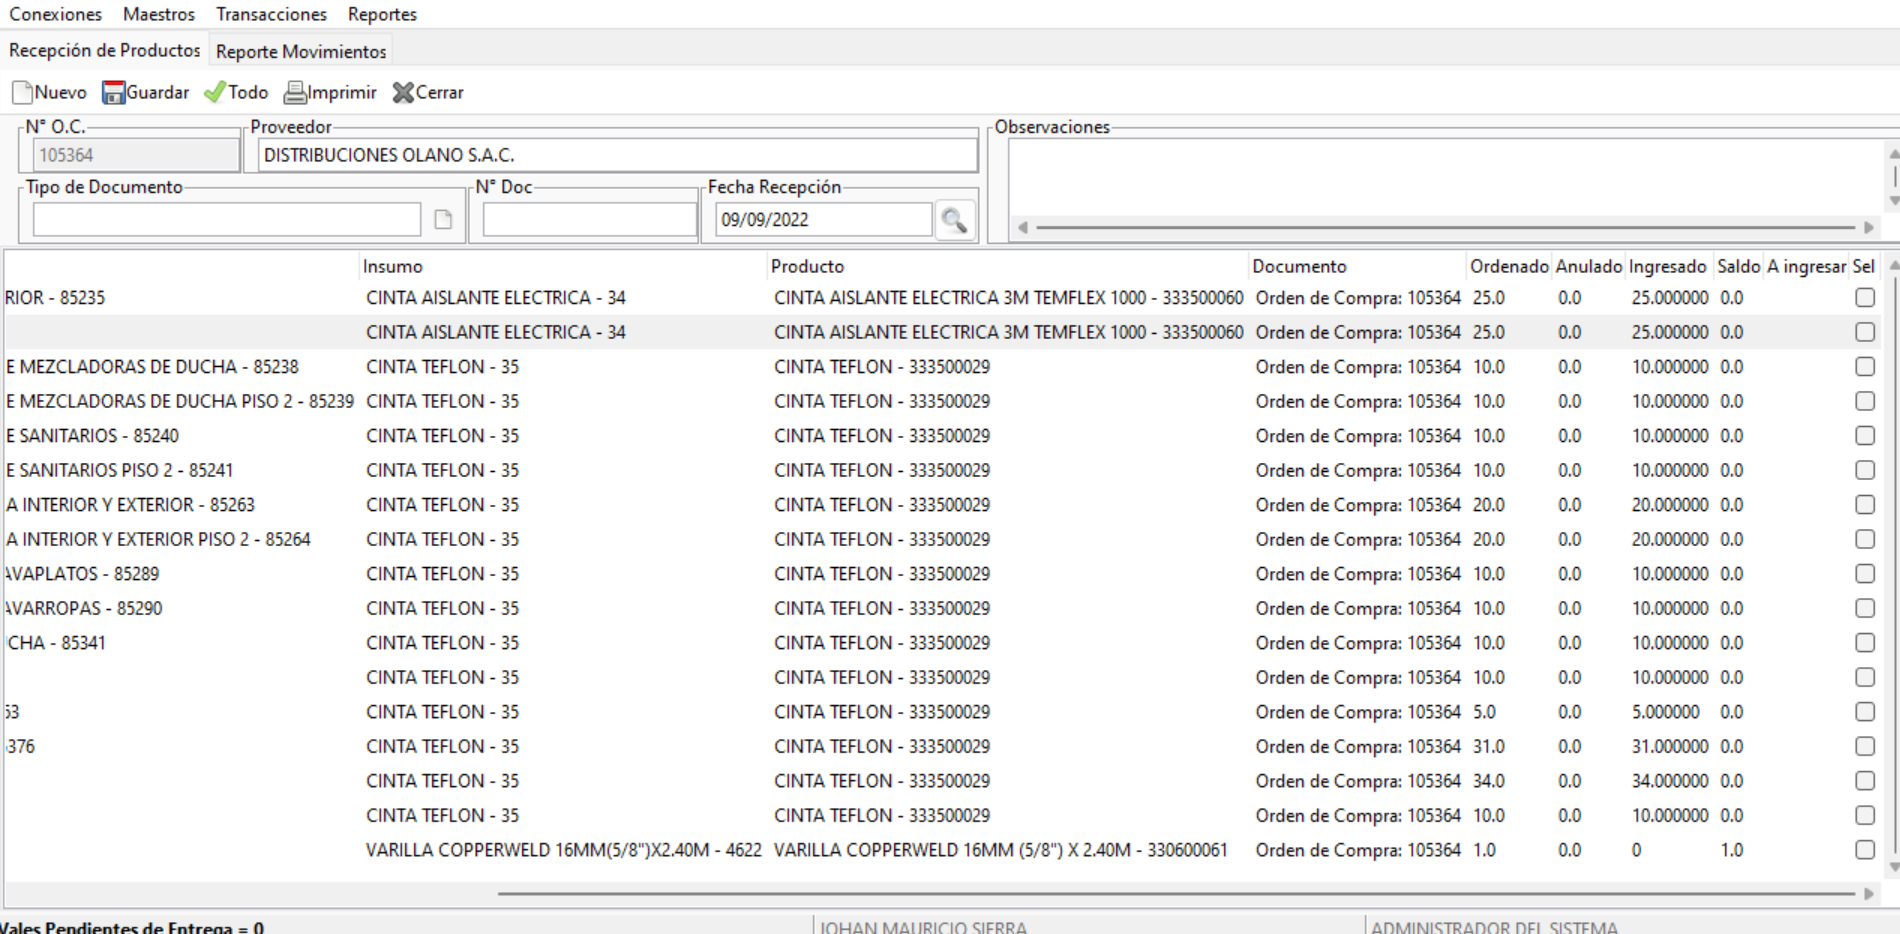Switch to Recepción de Productos tab
1900x934 pixels.
tap(104, 50)
